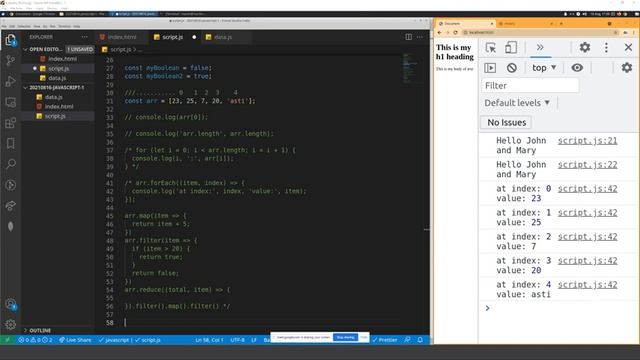Open Remote Explorer monitor icon
The image size is (640, 360).
(11, 102)
